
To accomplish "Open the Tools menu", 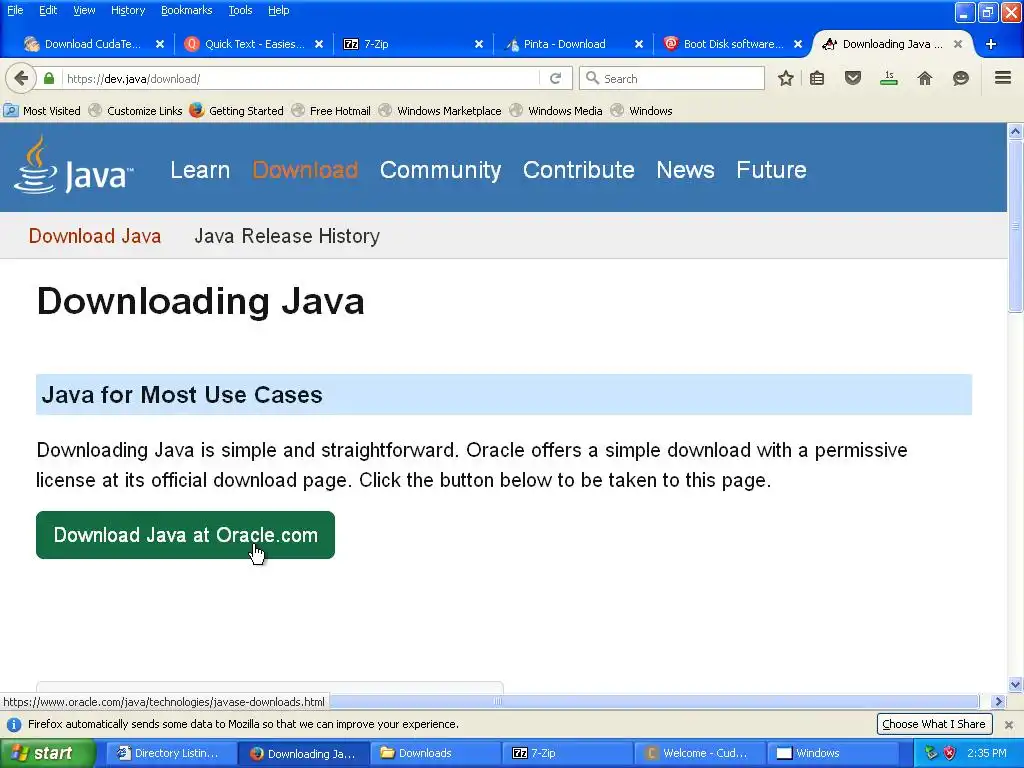I will point(240,10).
